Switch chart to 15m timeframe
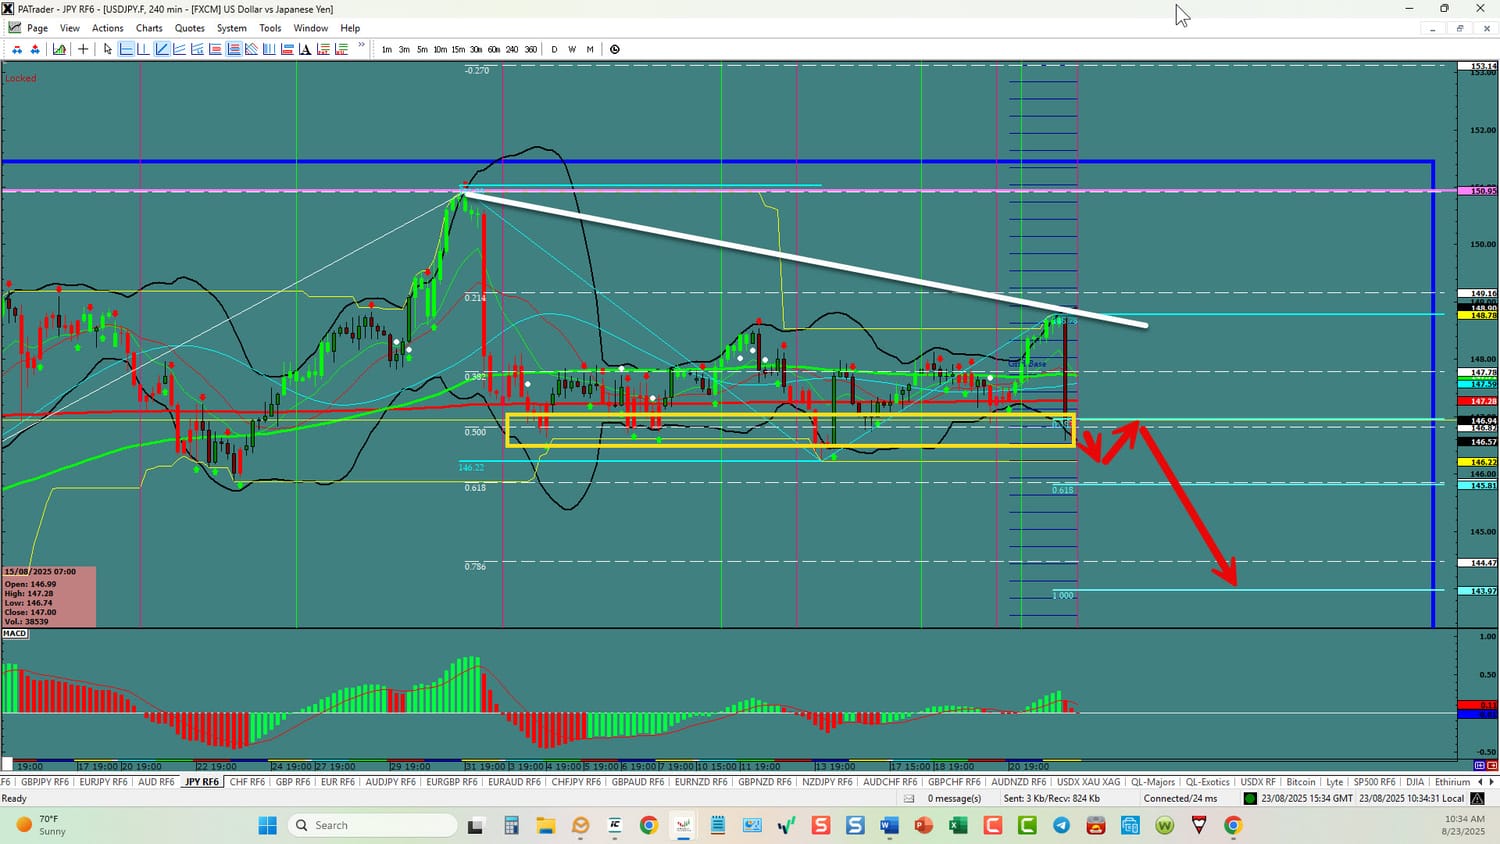The height and width of the screenshot is (844, 1500). [x=458, y=49]
